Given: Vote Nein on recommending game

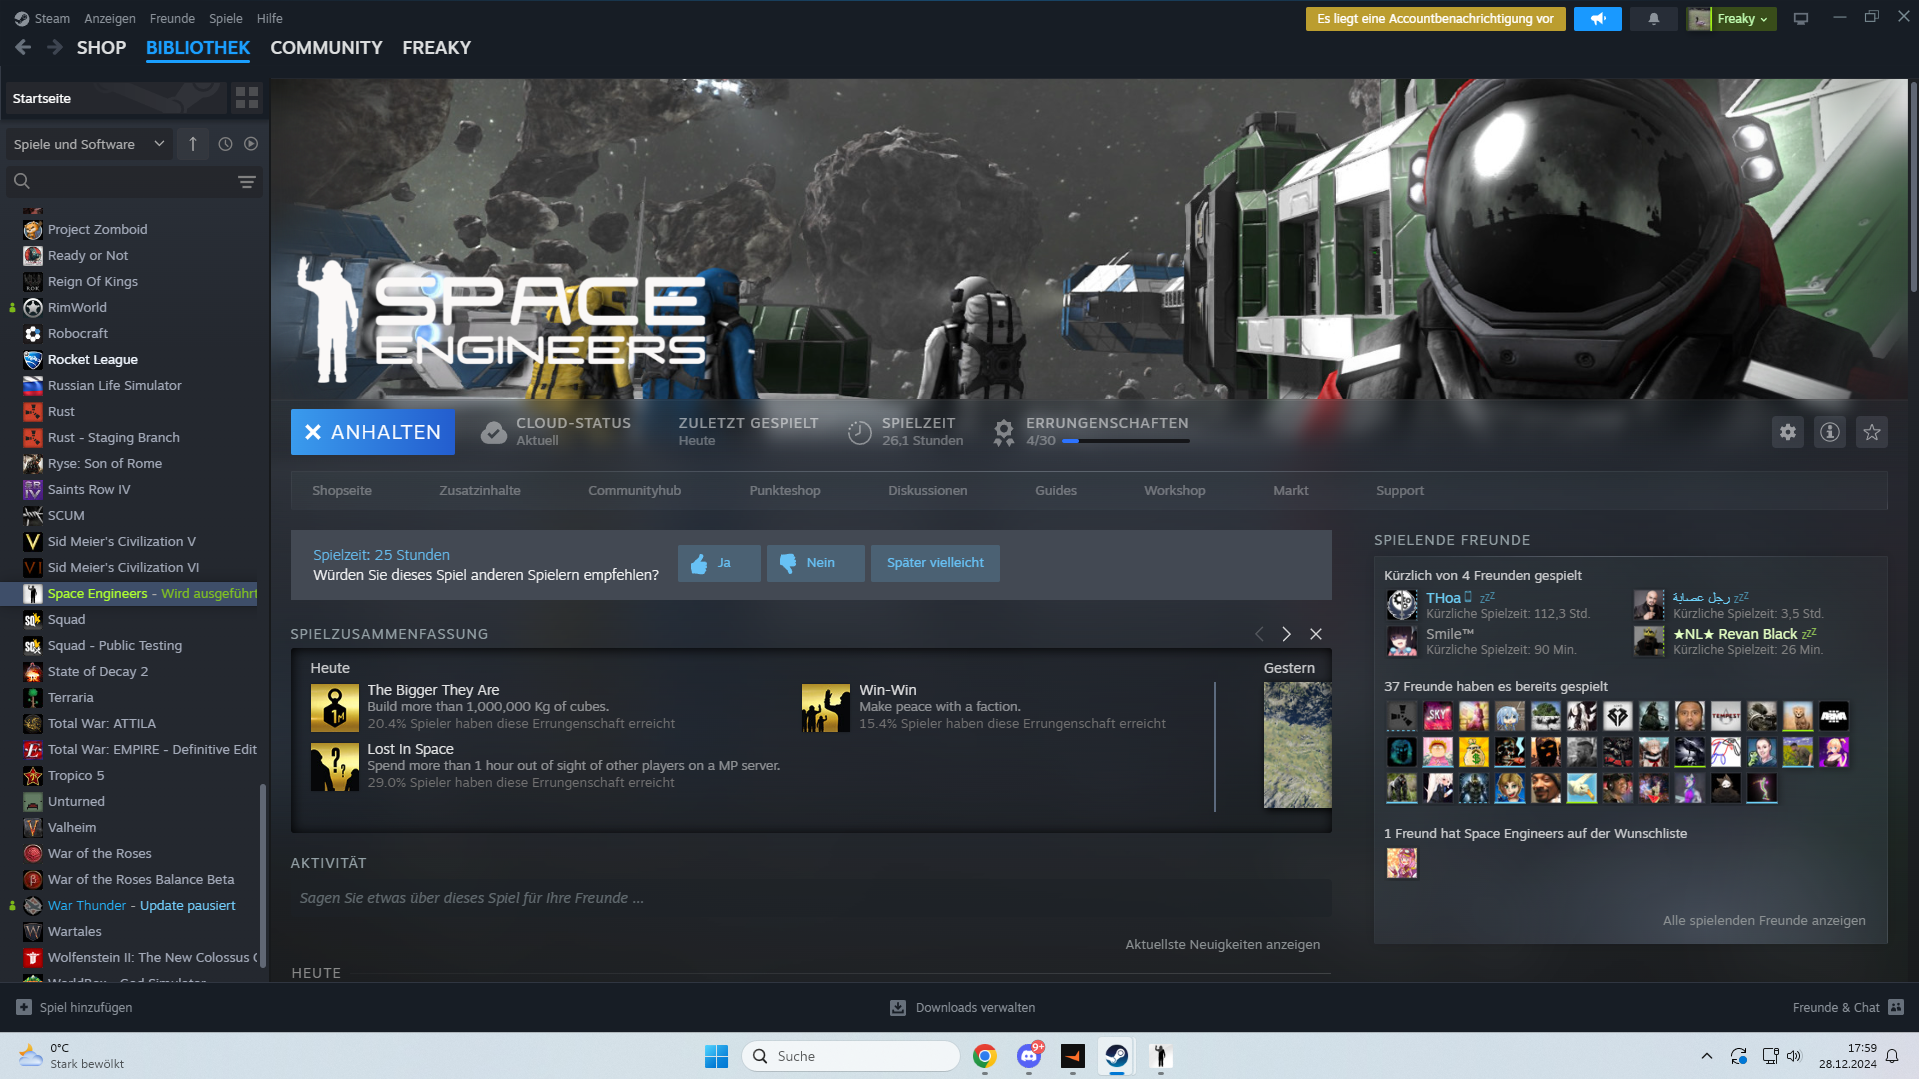Looking at the screenshot, I should 814,563.
